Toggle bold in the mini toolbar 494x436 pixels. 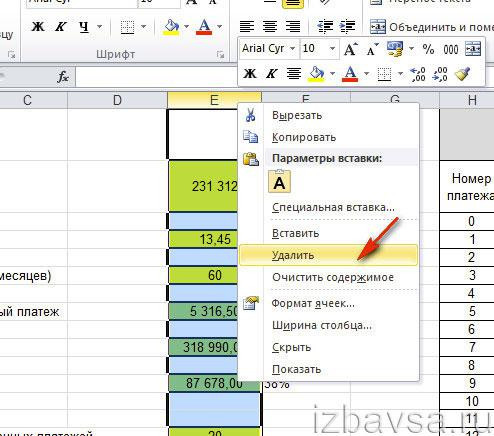point(250,74)
